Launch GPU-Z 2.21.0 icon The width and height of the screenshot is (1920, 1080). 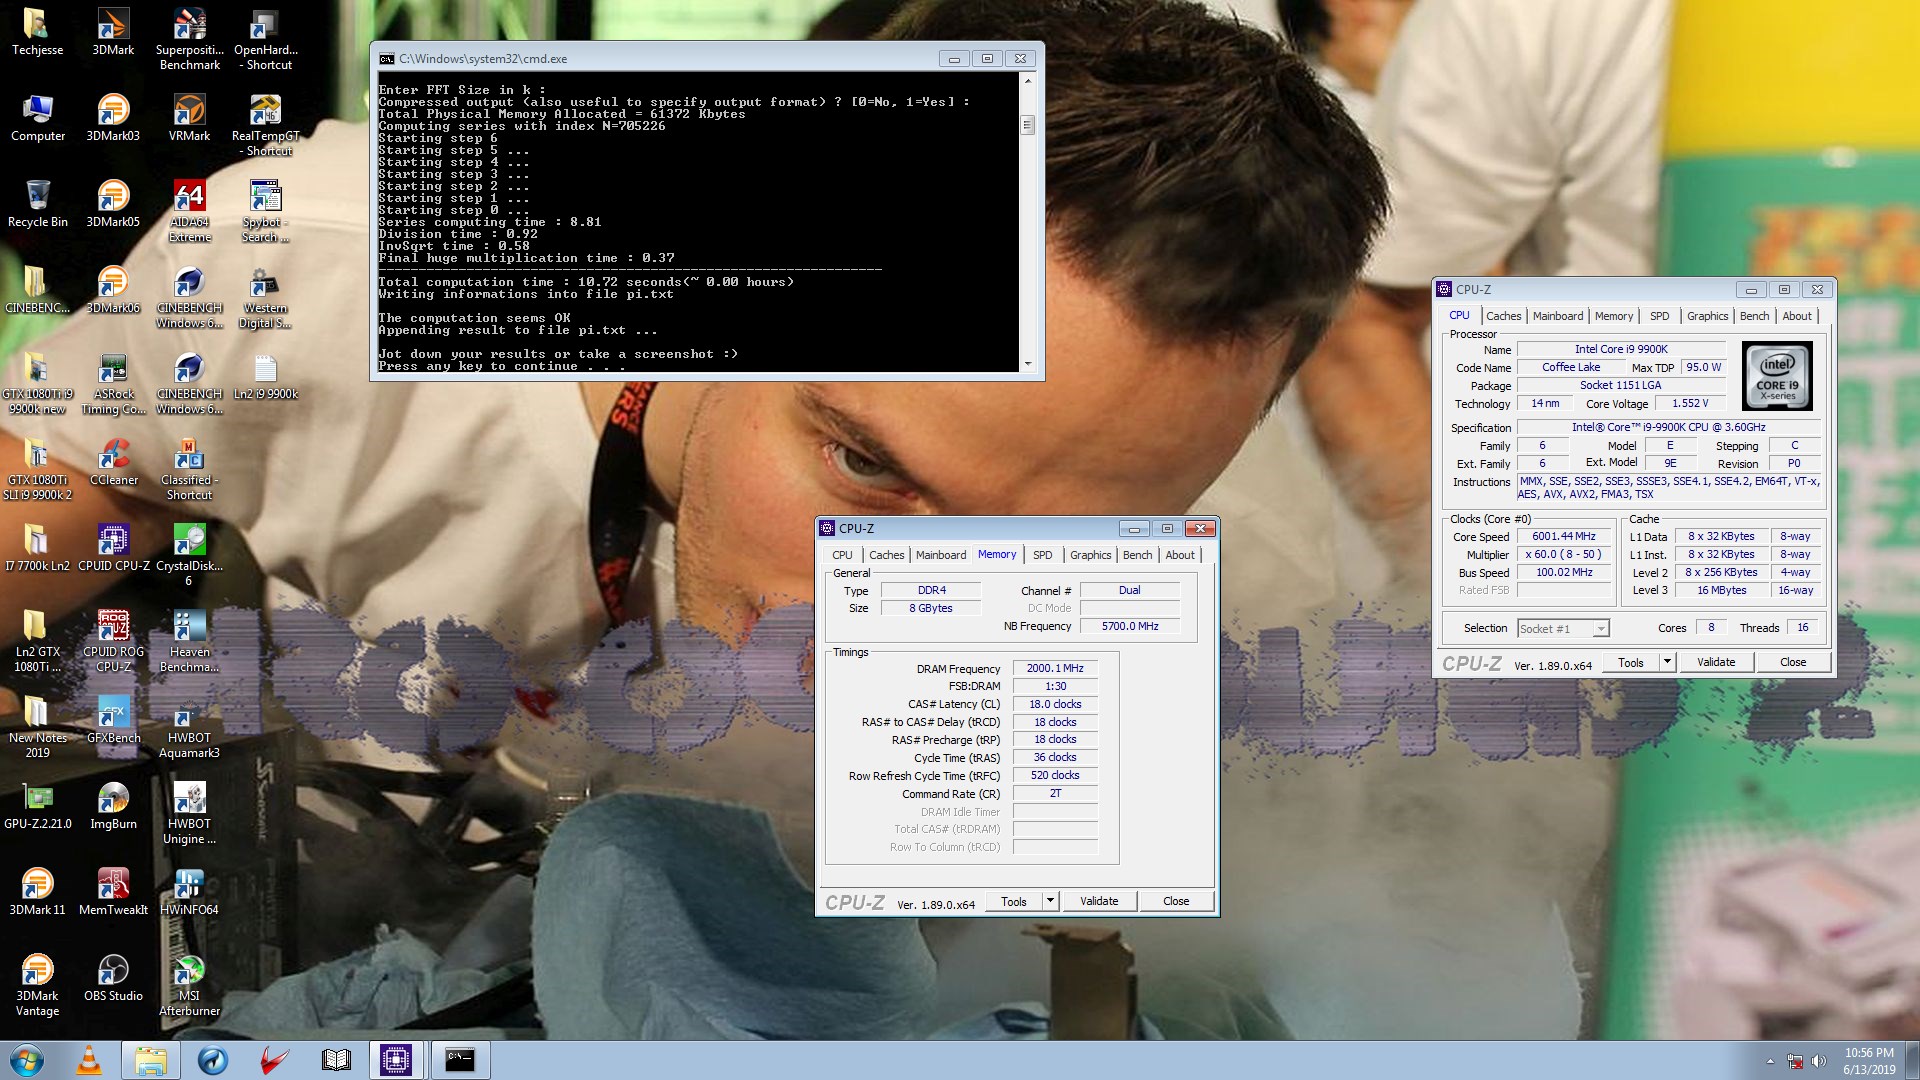tap(37, 806)
